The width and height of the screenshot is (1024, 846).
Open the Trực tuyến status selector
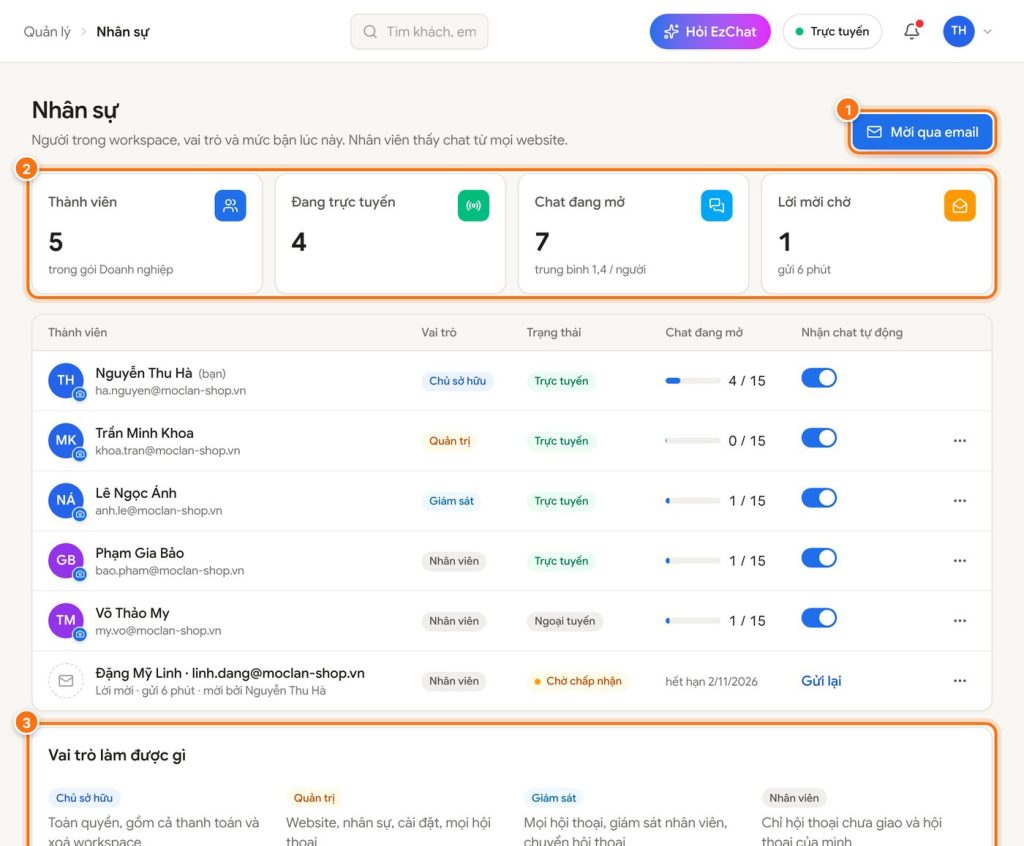click(832, 31)
